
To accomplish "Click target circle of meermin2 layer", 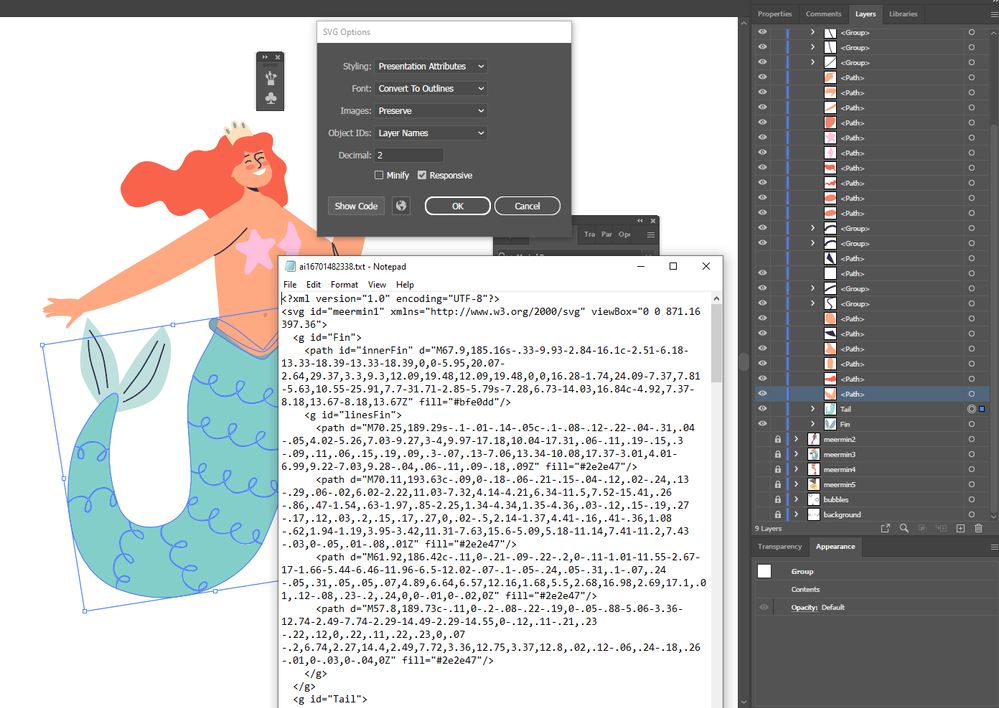I will (x=971, y=439).
